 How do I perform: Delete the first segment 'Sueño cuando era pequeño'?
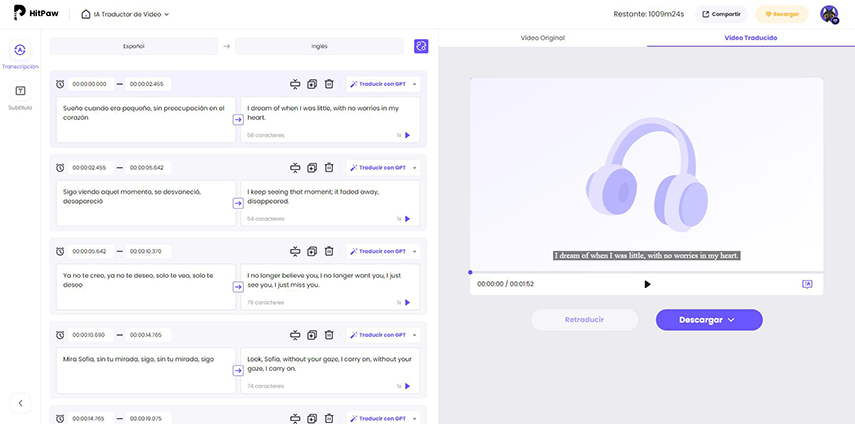coord(329,84)
